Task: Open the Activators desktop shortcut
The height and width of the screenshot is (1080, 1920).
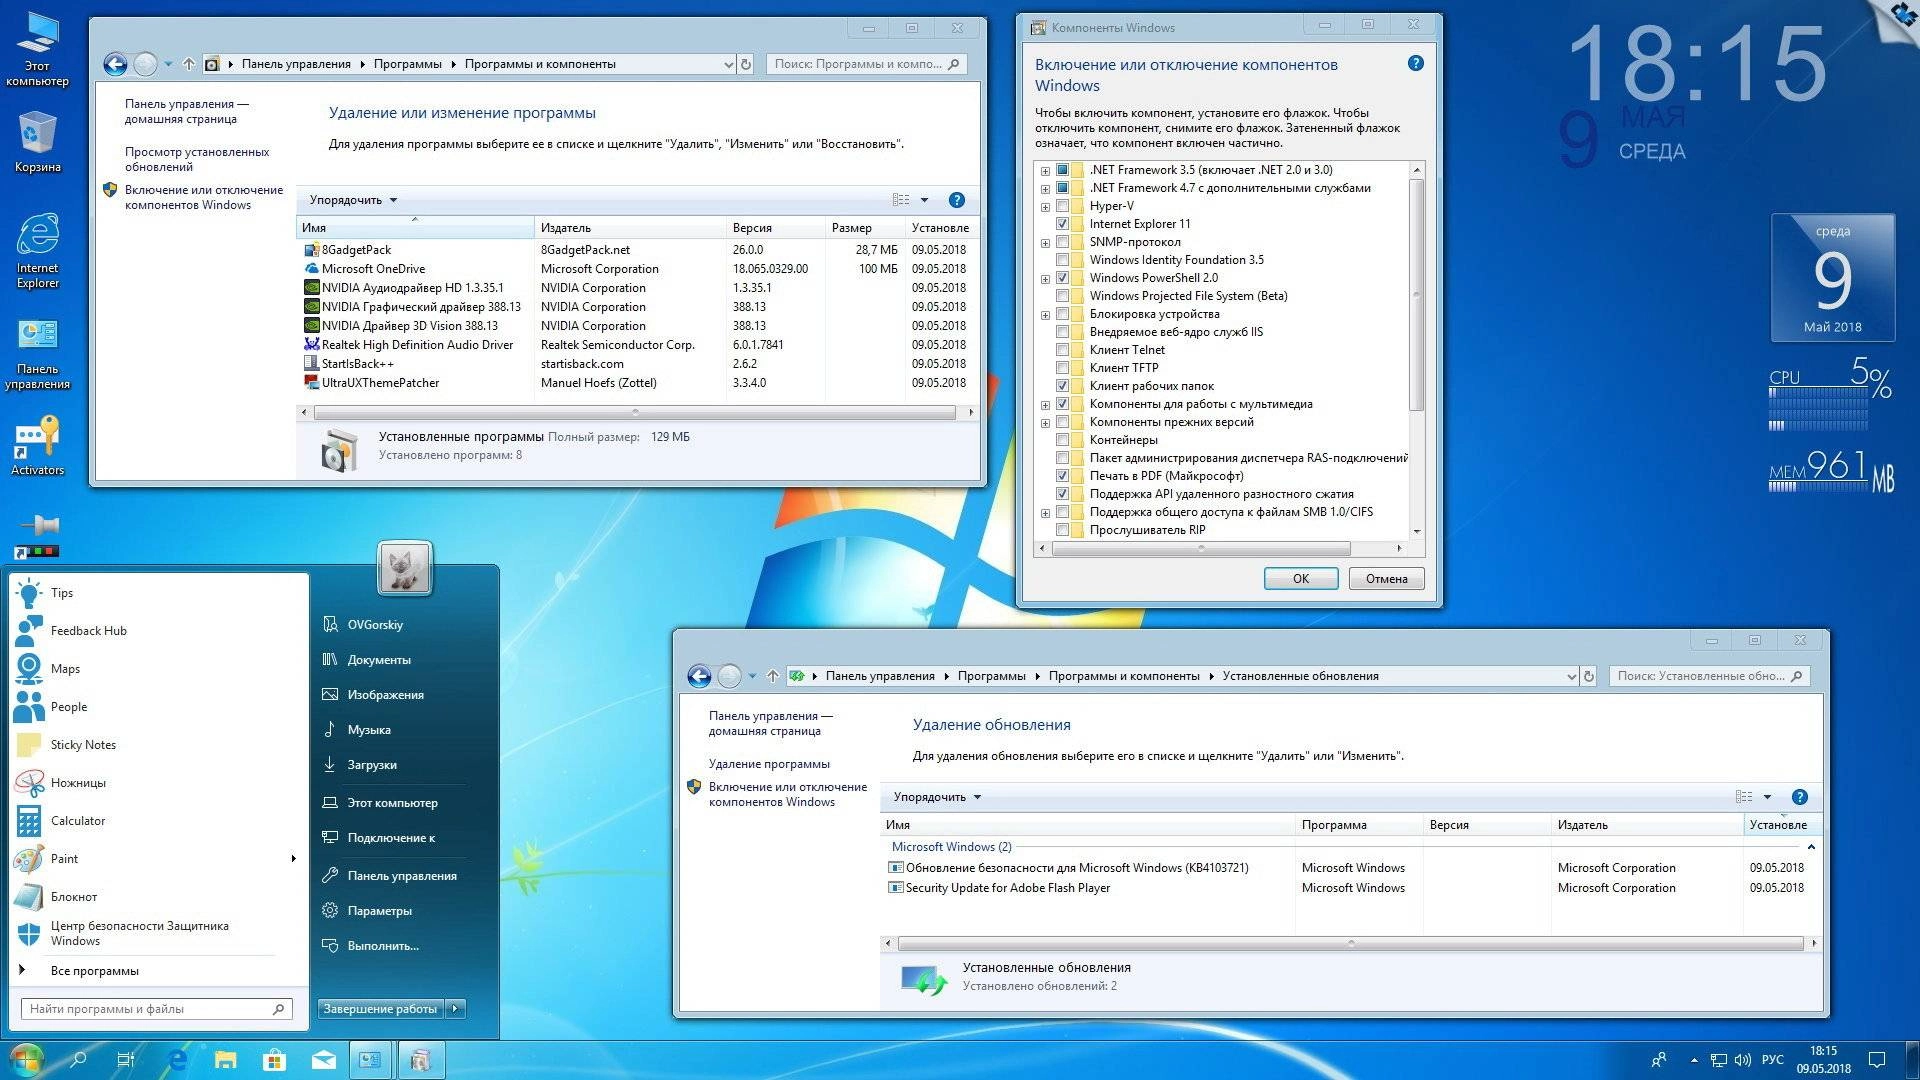Action: pyautogui.click(x=37, y=446)
